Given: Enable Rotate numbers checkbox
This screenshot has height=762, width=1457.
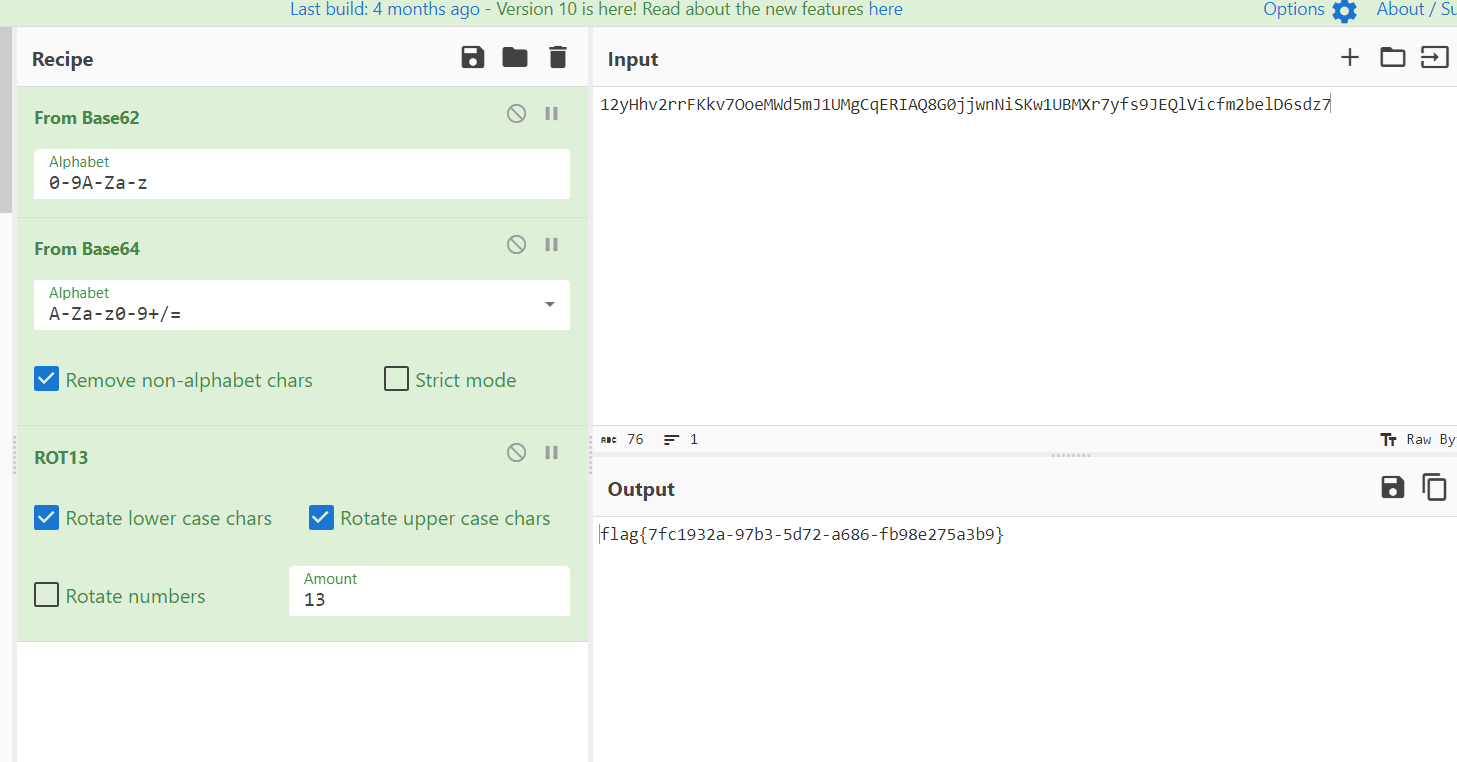Looking at the screenshot, I should [47, 596].
